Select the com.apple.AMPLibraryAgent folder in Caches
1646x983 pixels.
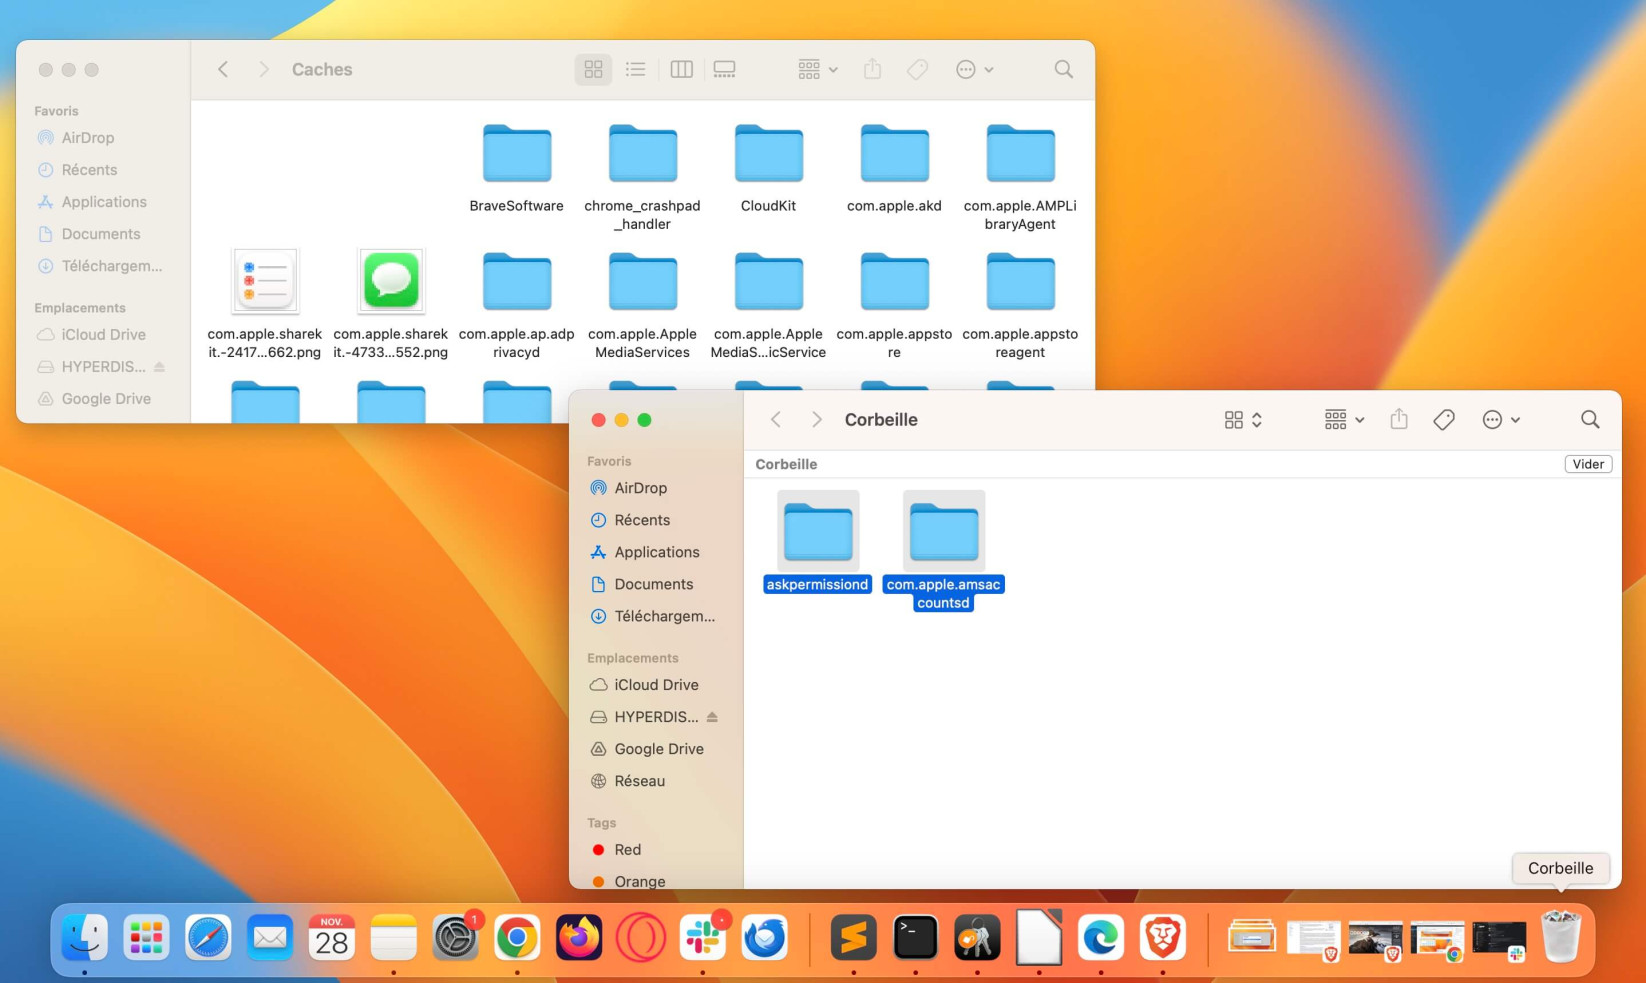[1021, 153]
